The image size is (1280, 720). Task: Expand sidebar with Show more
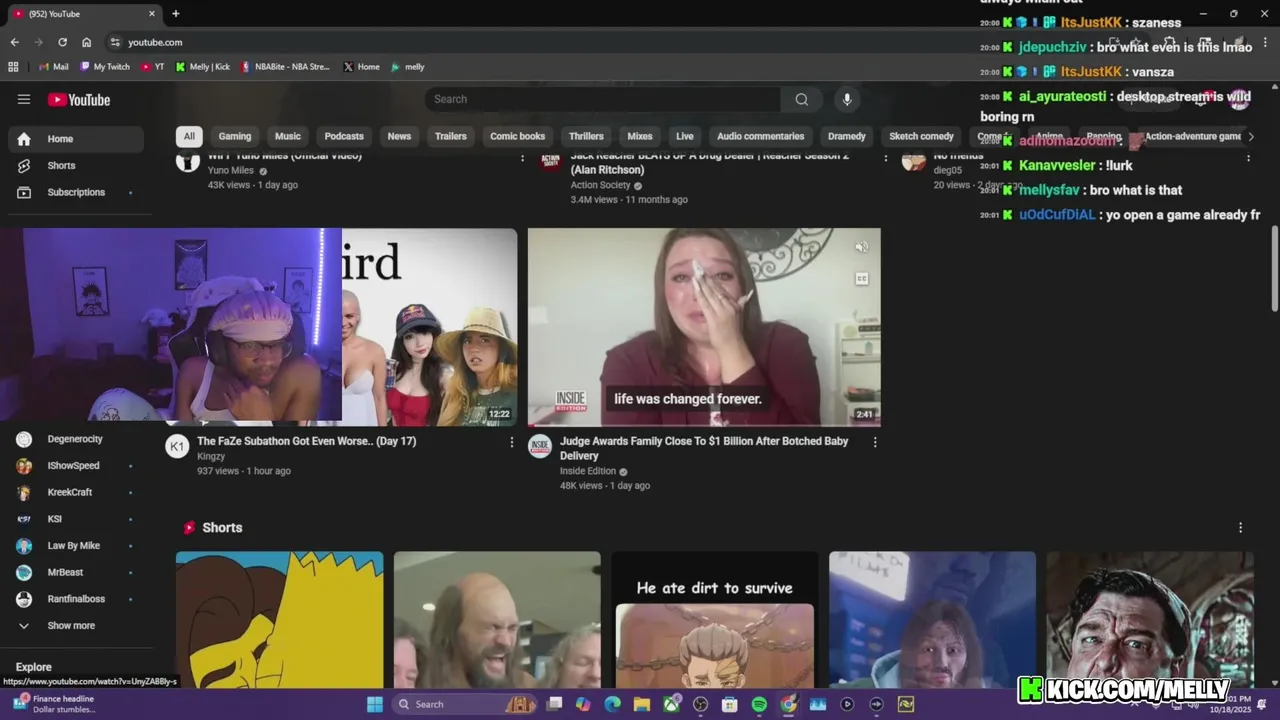76,626
